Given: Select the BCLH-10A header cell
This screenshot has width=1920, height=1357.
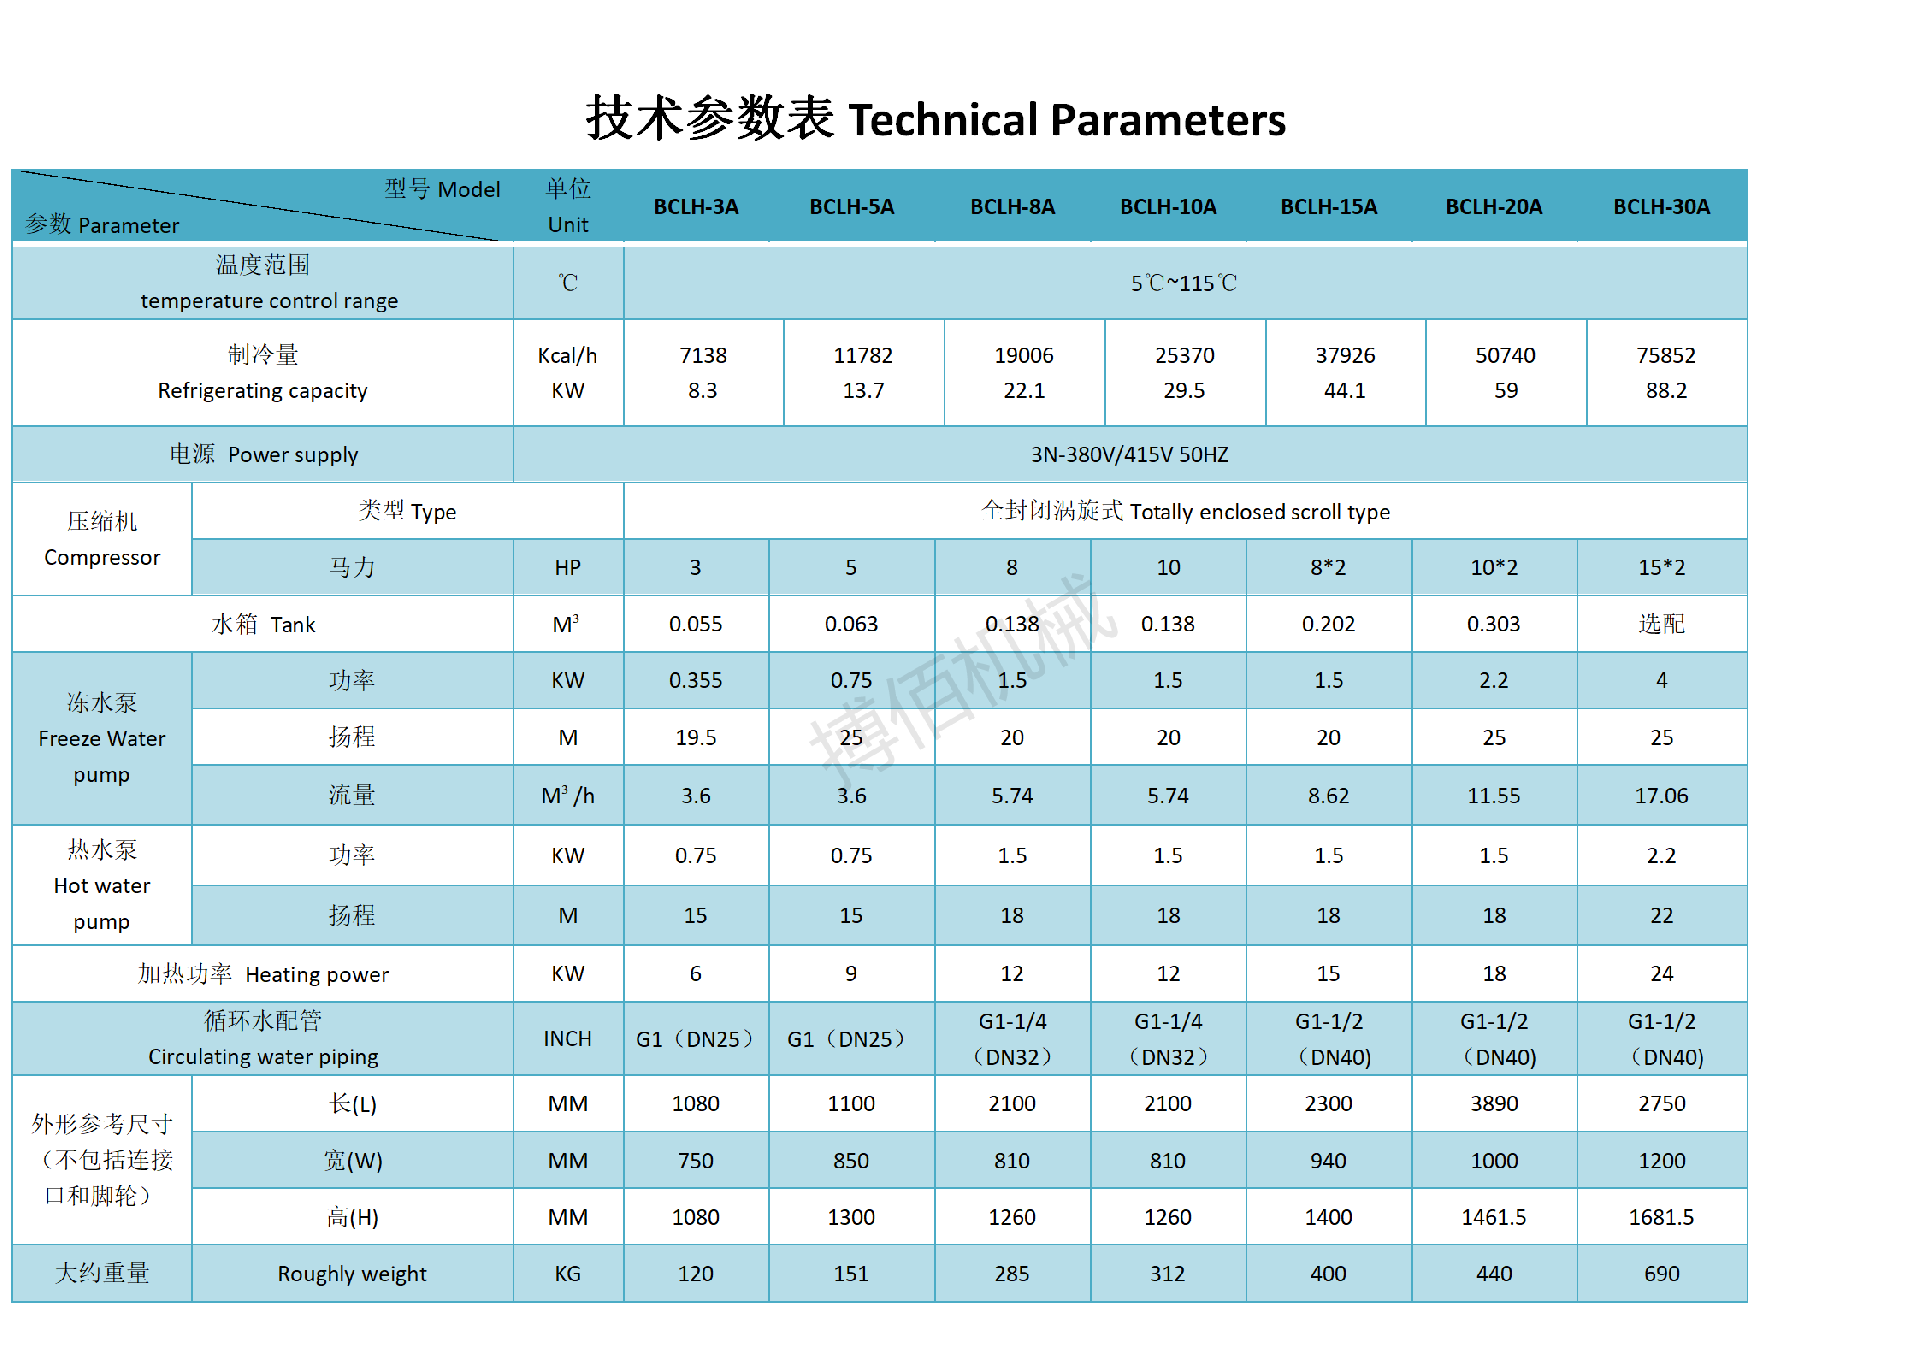Looking at the screenshot, I should [1168, 207].
